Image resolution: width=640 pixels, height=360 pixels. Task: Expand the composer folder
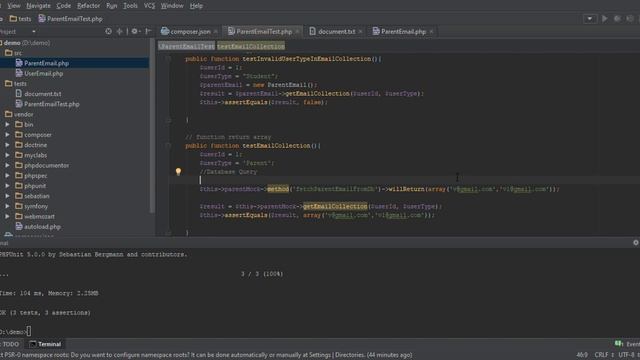click(7, 135)
